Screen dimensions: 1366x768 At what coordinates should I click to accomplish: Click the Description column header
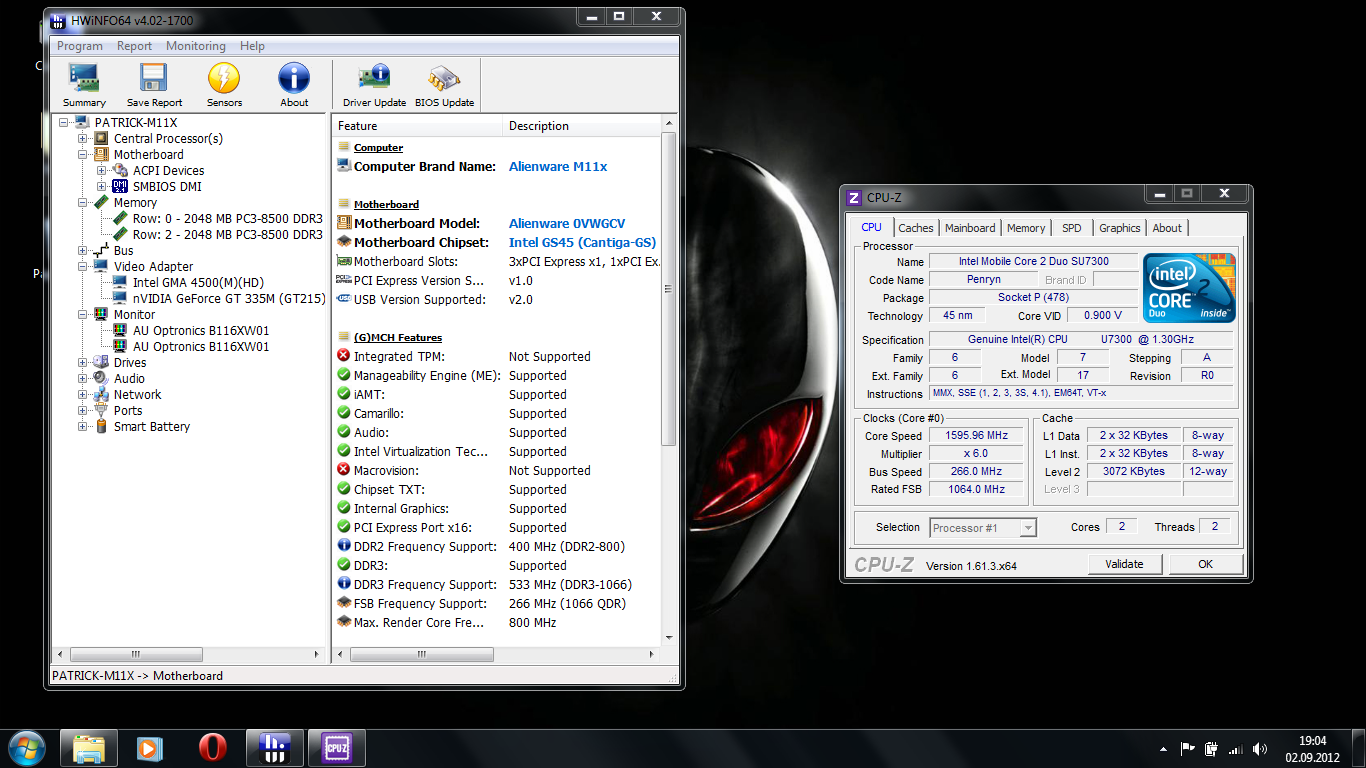(581, 126)
